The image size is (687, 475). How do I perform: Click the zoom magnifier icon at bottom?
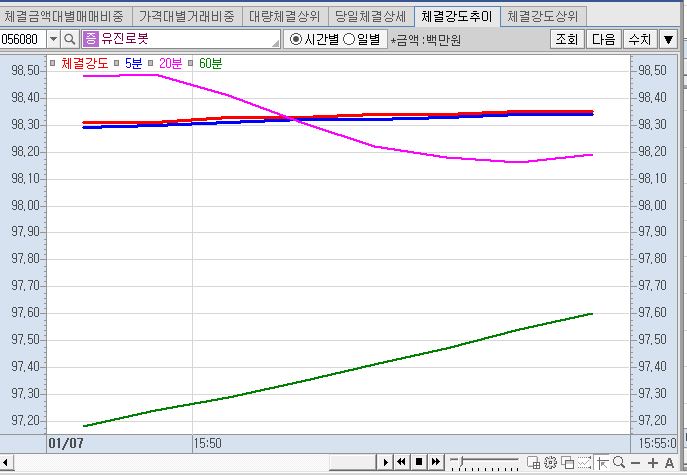619,462
